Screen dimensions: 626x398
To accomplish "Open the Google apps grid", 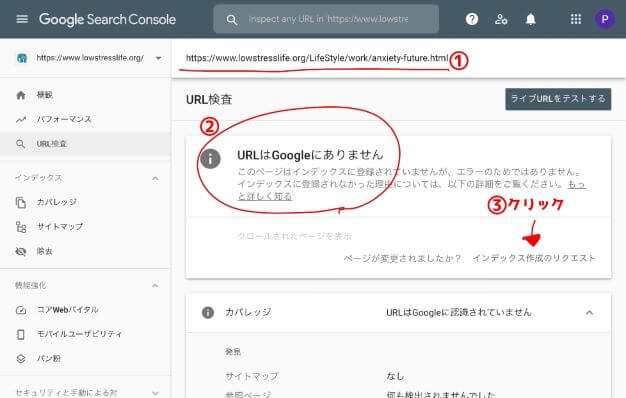I will click(x=576, y=19).
